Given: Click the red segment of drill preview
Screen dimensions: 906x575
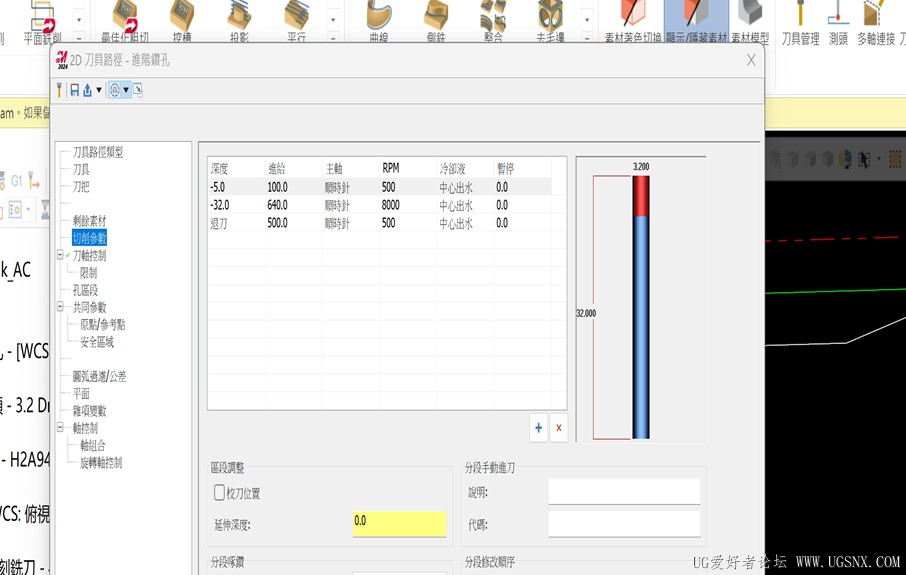Looking at the screenshot, I should (641, 196).
